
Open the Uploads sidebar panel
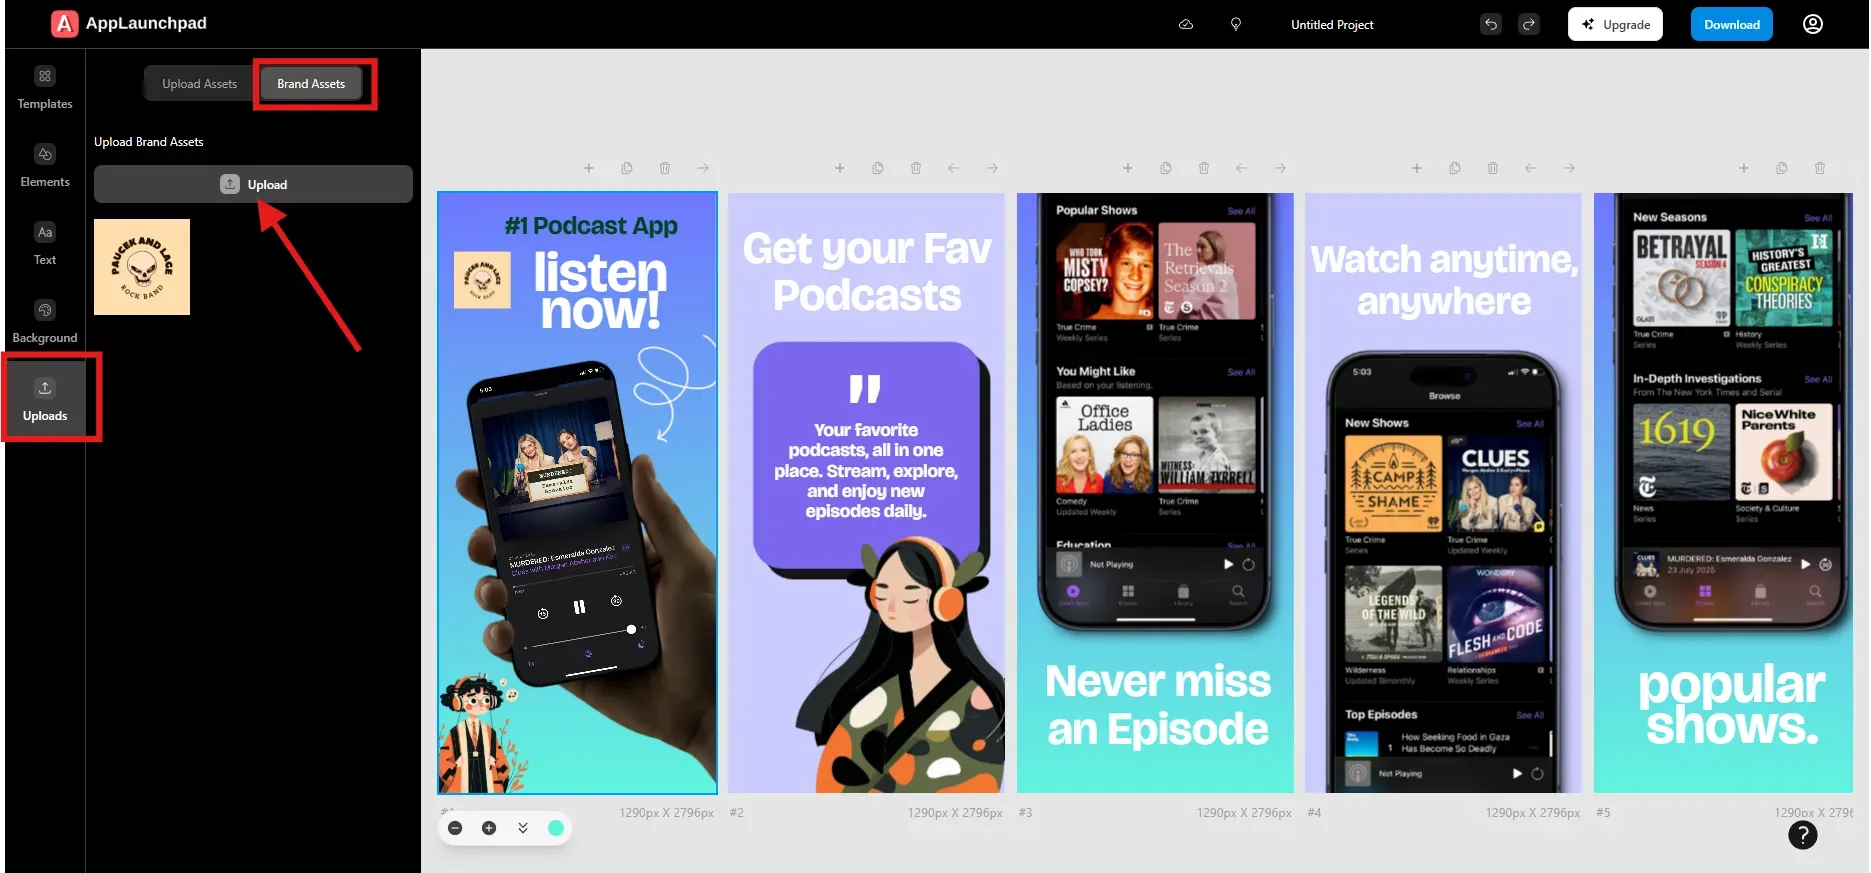coord(45,400)
